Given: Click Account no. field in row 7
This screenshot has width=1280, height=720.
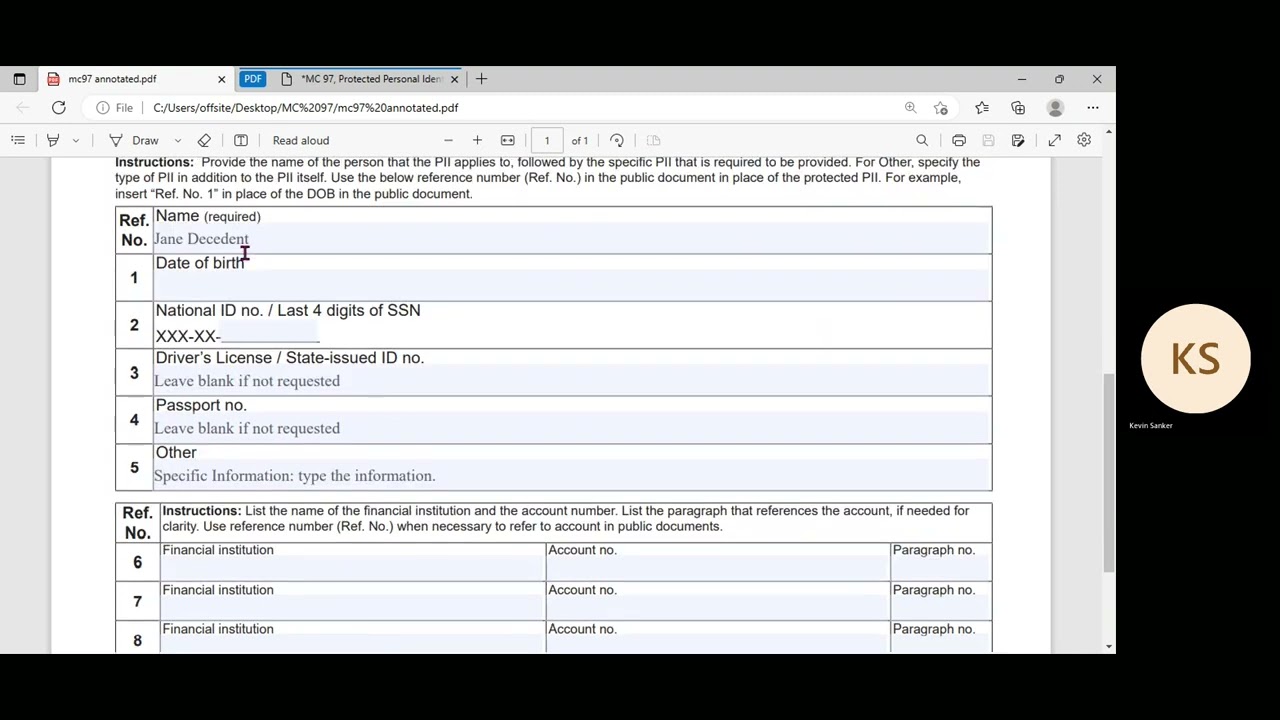Looking at the screenshot, I should click(717, 609).
